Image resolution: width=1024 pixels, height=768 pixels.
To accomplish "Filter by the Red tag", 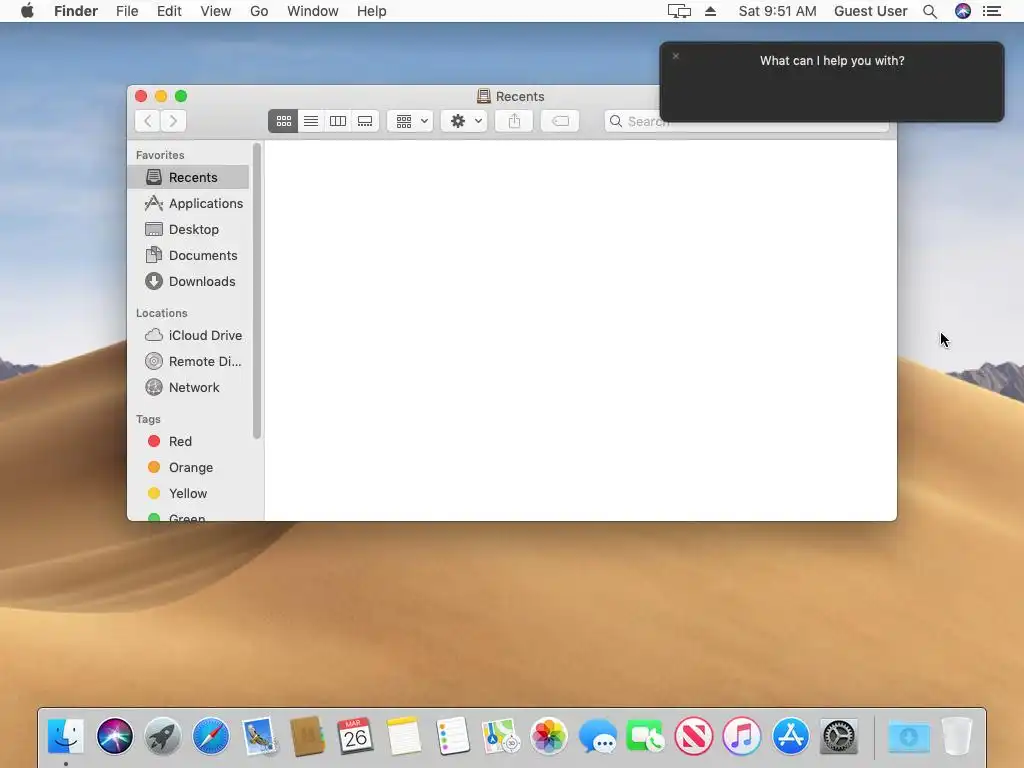I will pos(188,441).
